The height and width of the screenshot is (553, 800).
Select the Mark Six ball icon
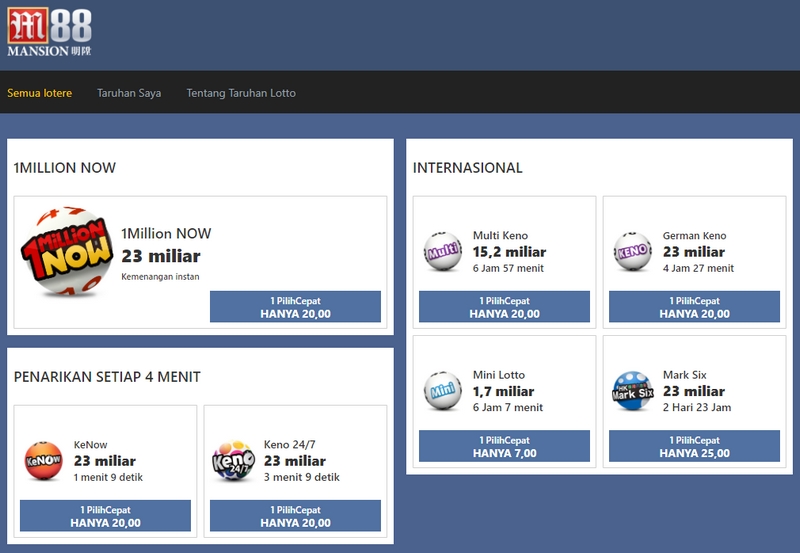tap(633, 391)
